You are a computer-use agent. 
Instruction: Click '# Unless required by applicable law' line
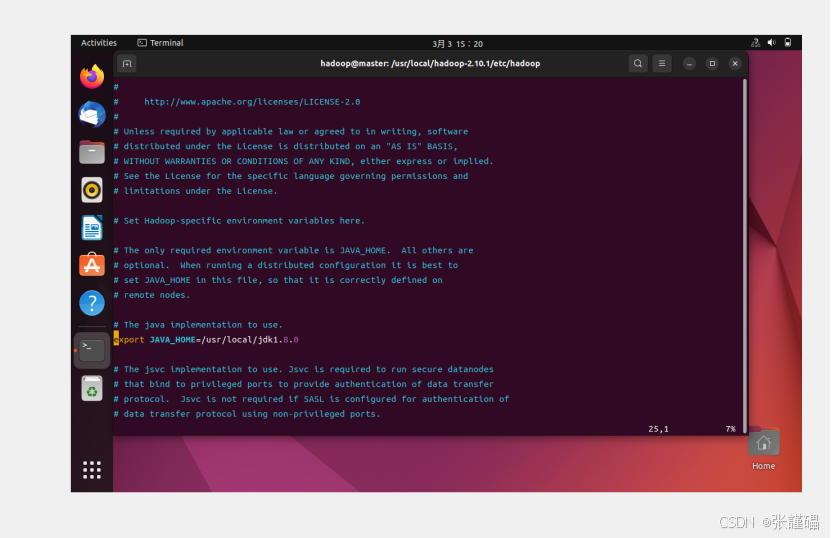pyautogui.click(x=291, y=131)
